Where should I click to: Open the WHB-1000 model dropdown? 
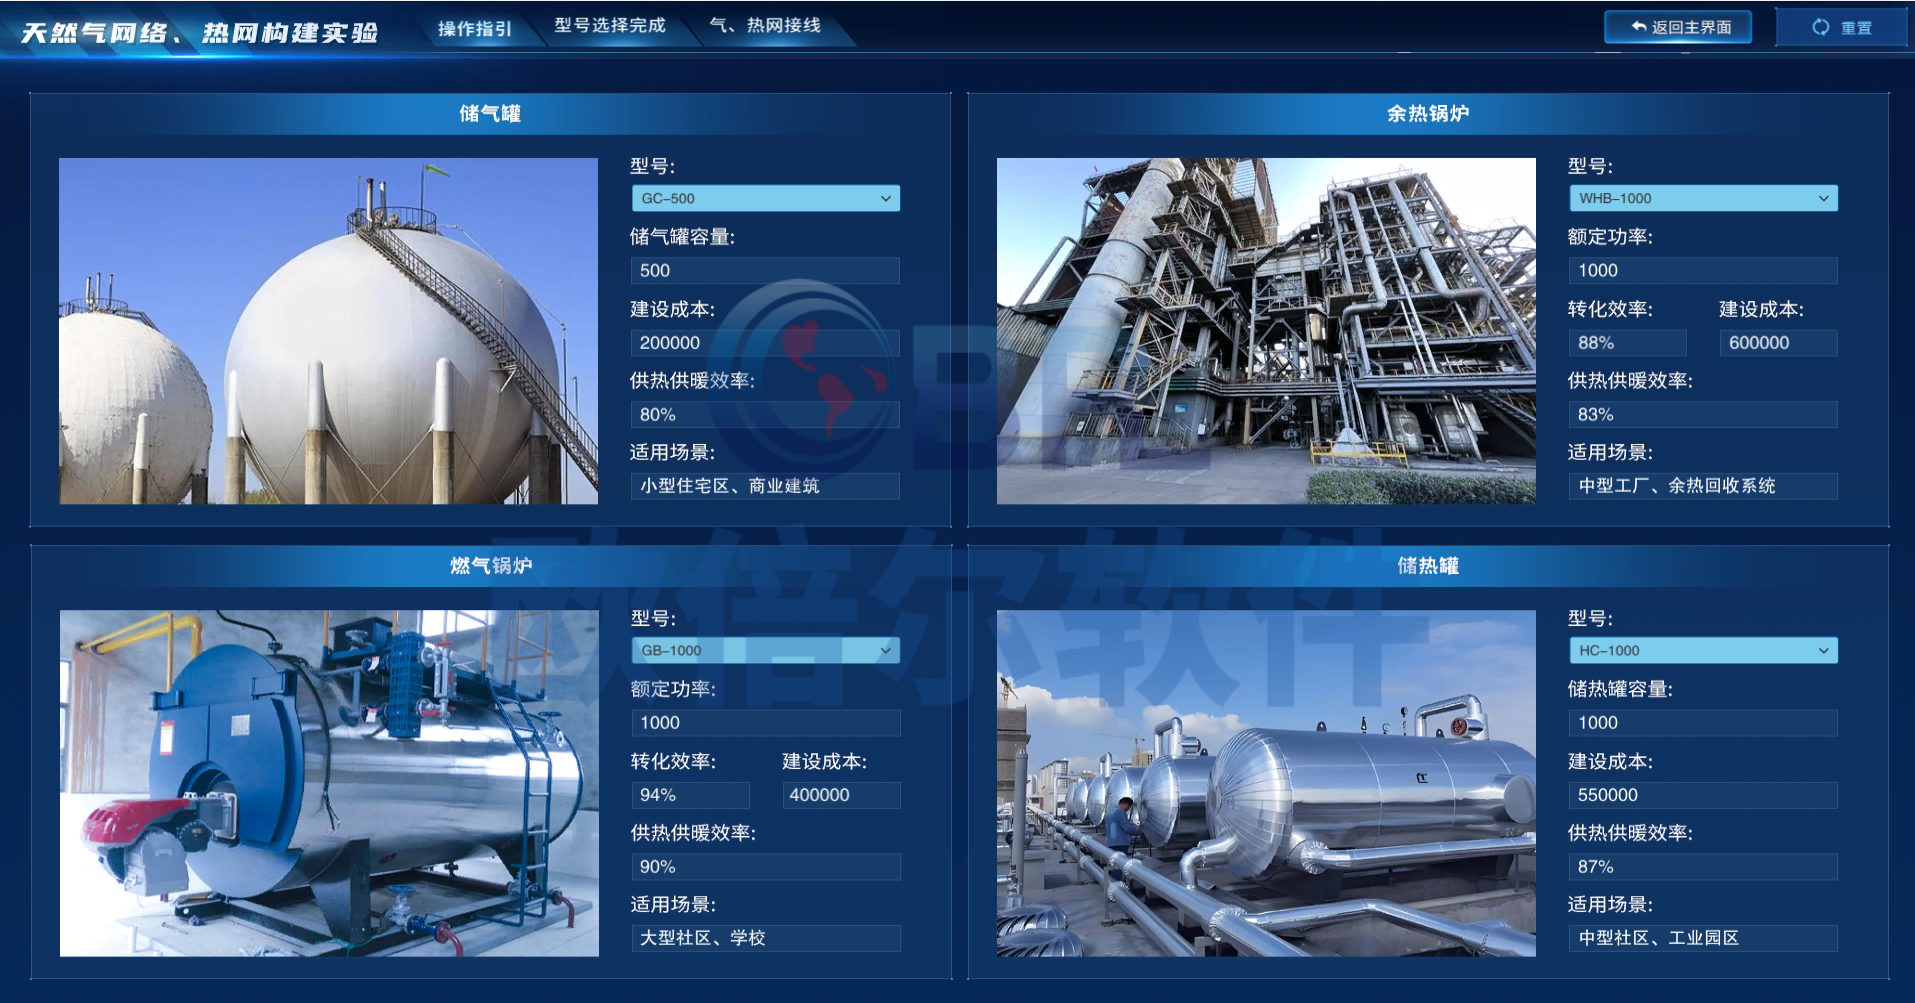1703,198
